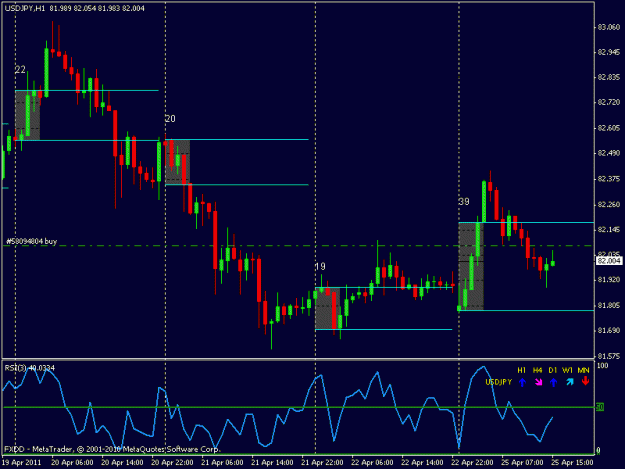Click the blue up arrow under D1
Image resolution: width=625 pixels, height=469 pixels.
pyautogui.click(x=553, y=382)
